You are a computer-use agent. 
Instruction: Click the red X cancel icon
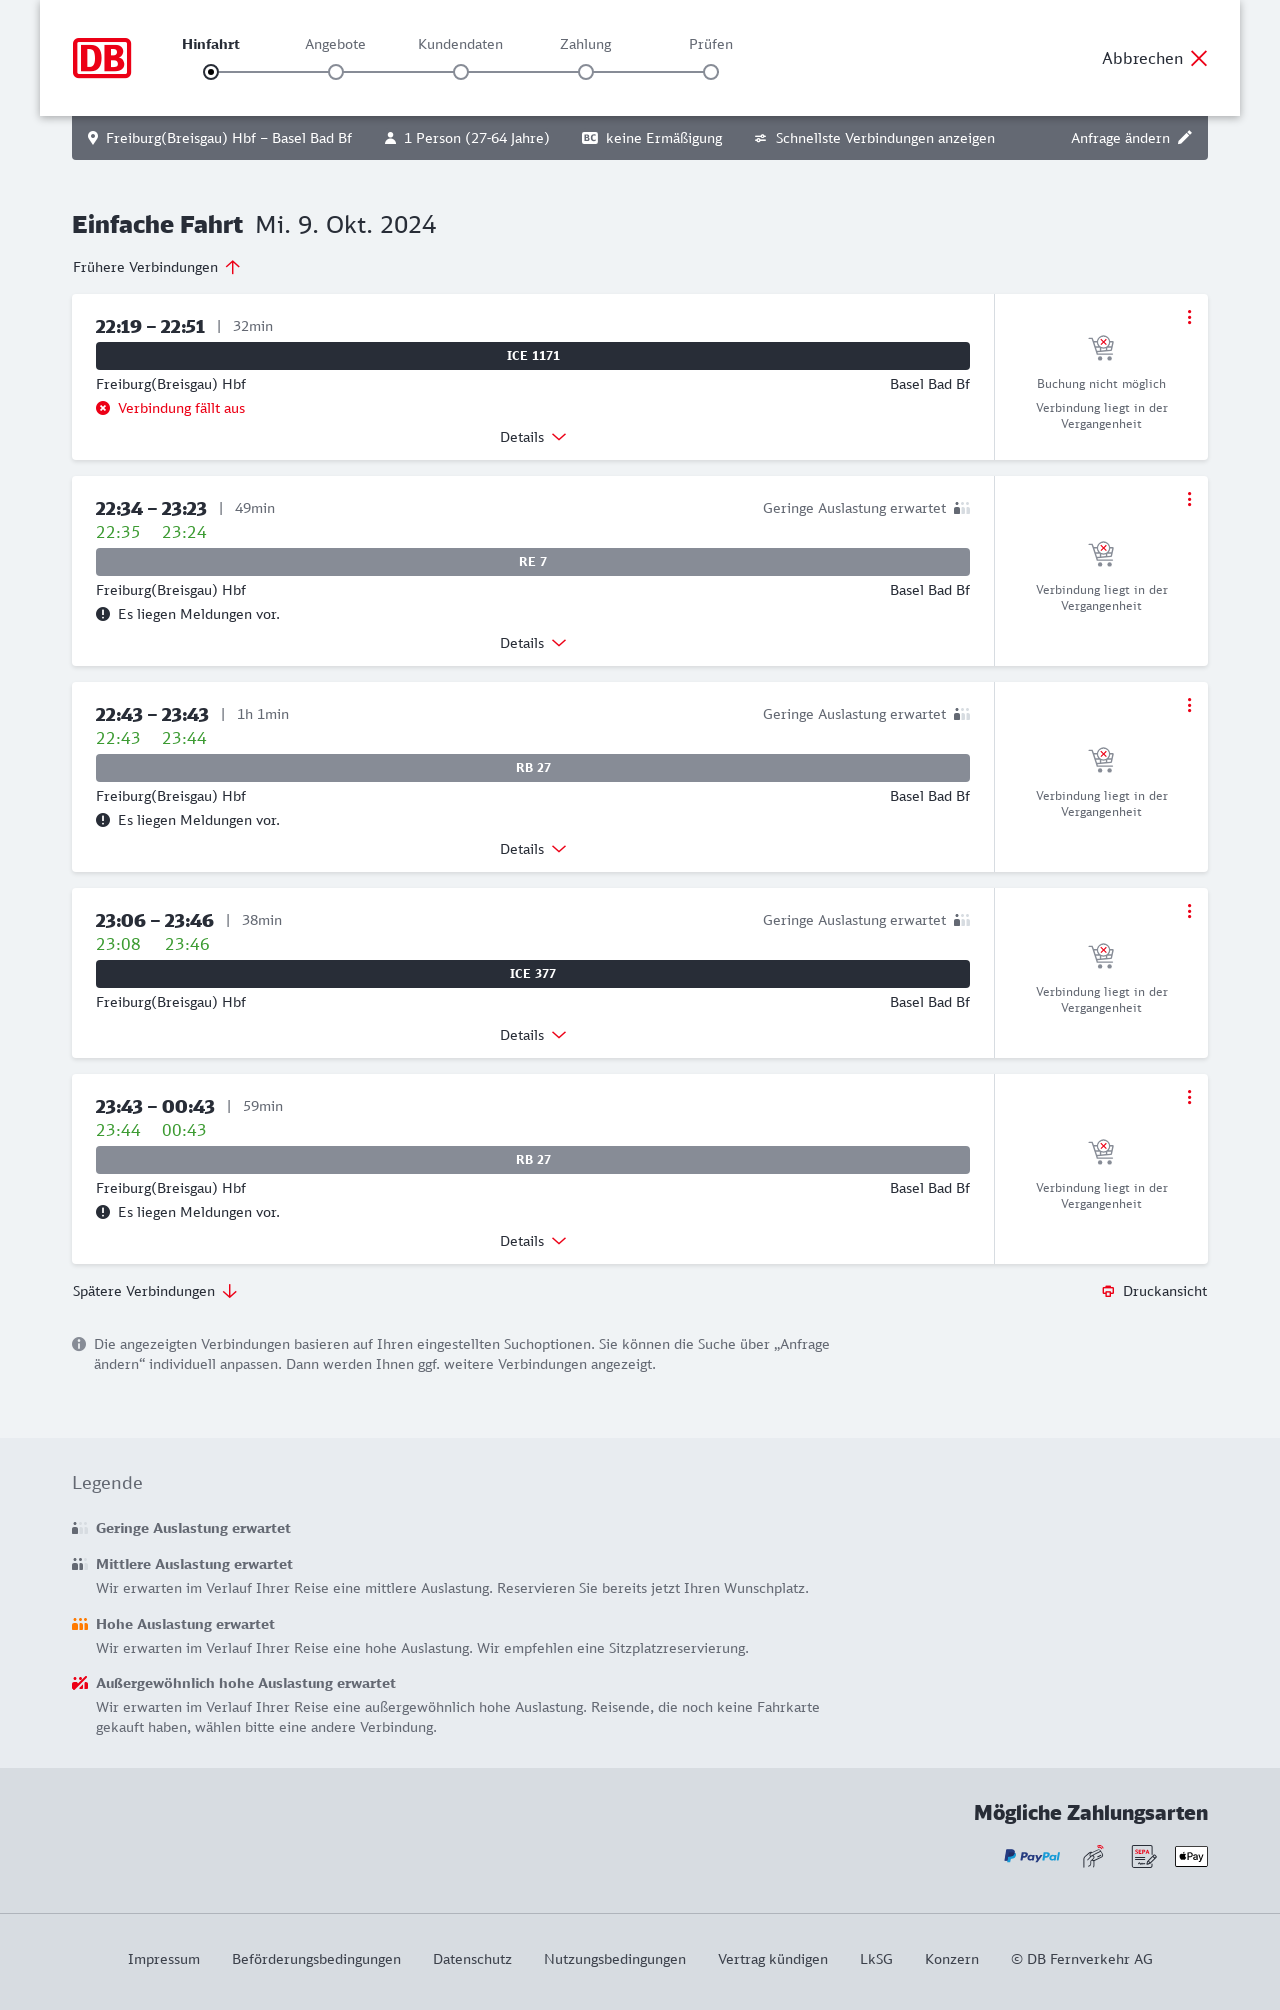pyautogui.click(x=1199, y=58)
